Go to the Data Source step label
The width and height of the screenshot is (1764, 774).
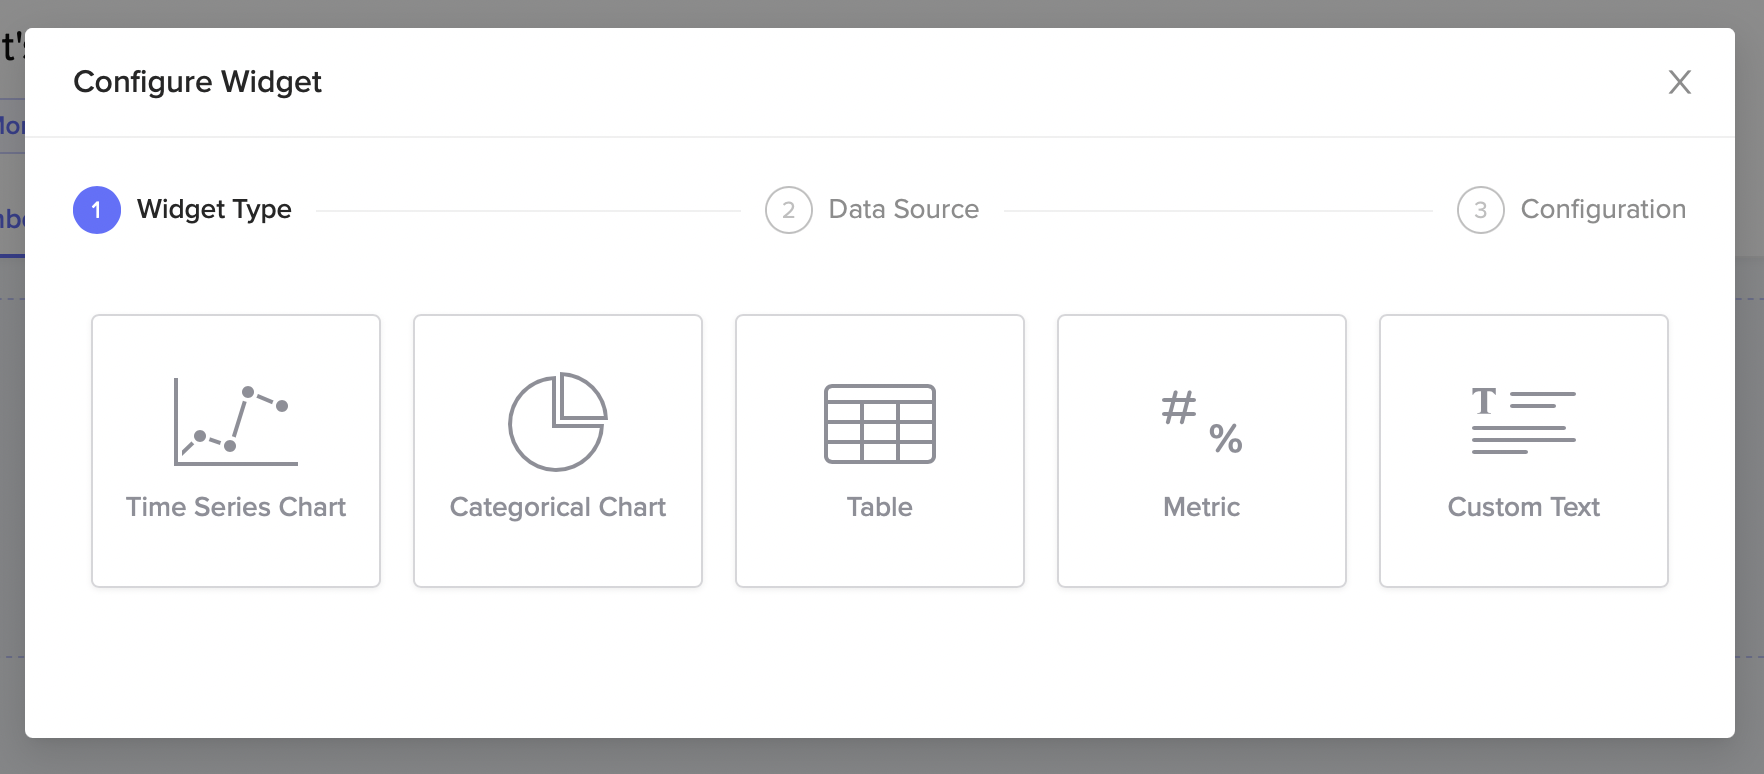click(x=904, y=209)
